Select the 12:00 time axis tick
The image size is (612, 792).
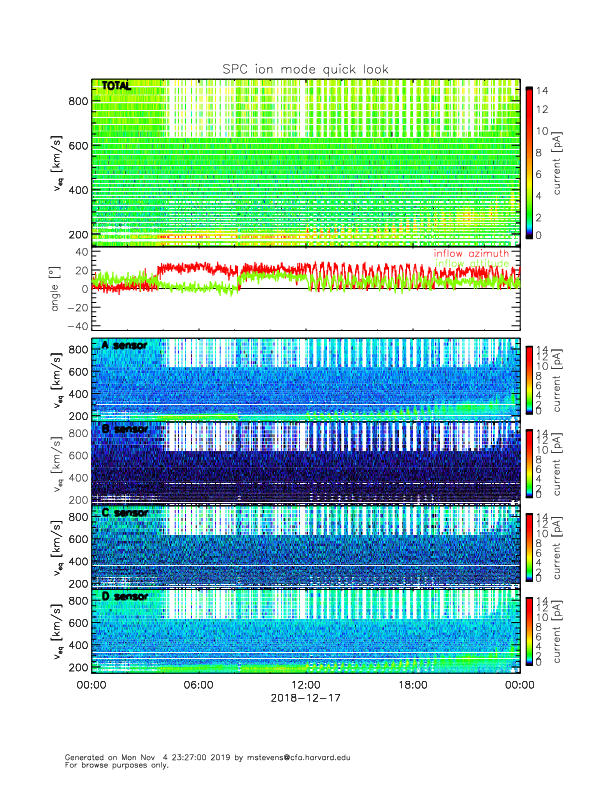click(305, 685)
